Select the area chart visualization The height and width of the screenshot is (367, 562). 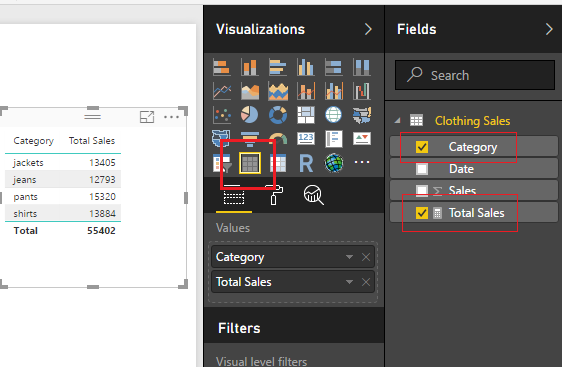coord(250,91)
